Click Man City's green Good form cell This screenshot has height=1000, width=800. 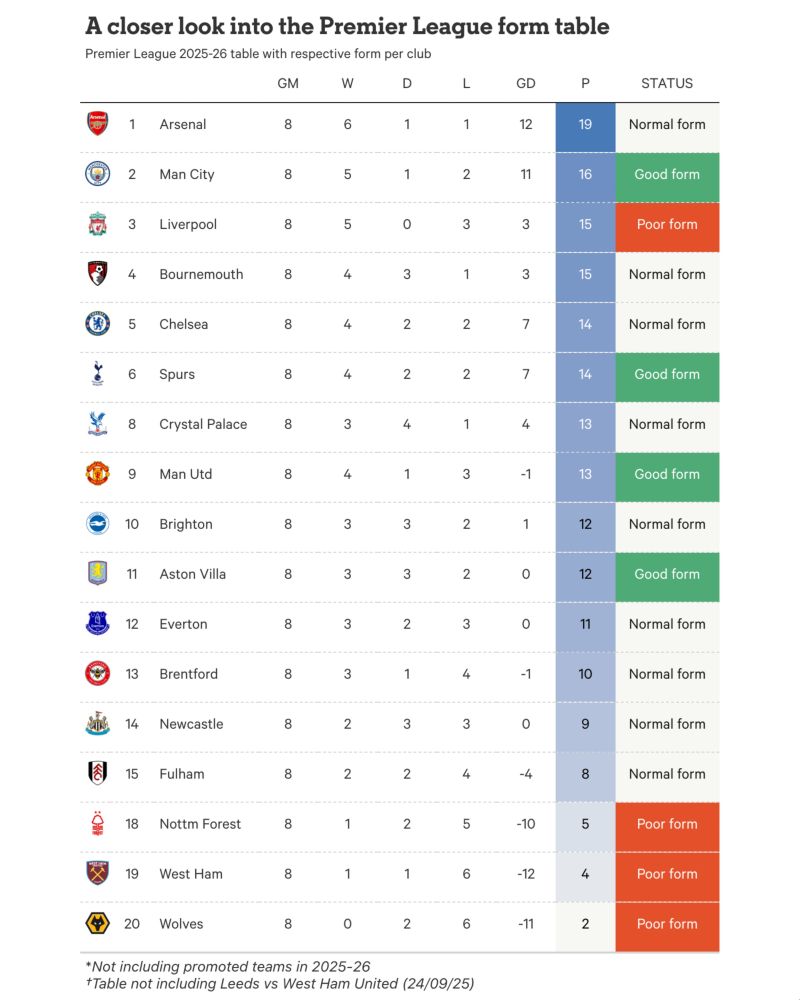pos(667,174)
